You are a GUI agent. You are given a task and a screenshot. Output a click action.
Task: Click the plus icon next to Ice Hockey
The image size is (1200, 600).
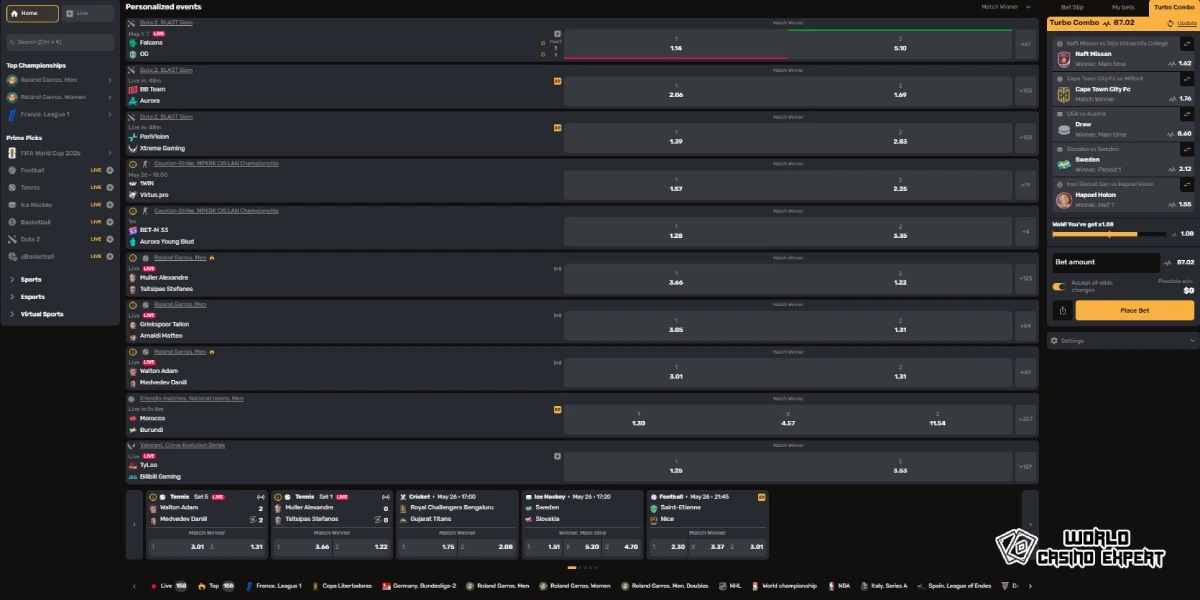pyautogui.click(x=110, y=204)
